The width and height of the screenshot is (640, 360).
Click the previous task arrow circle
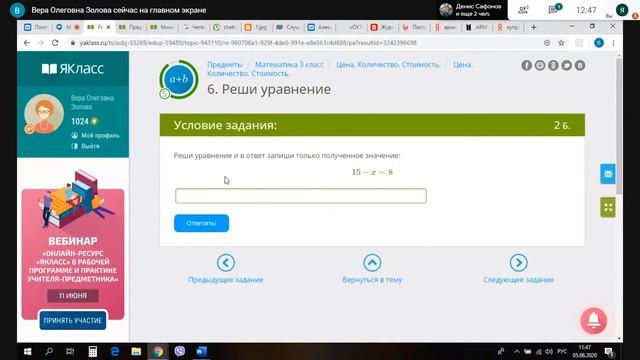pyautogui.click(x=226, y=263)
